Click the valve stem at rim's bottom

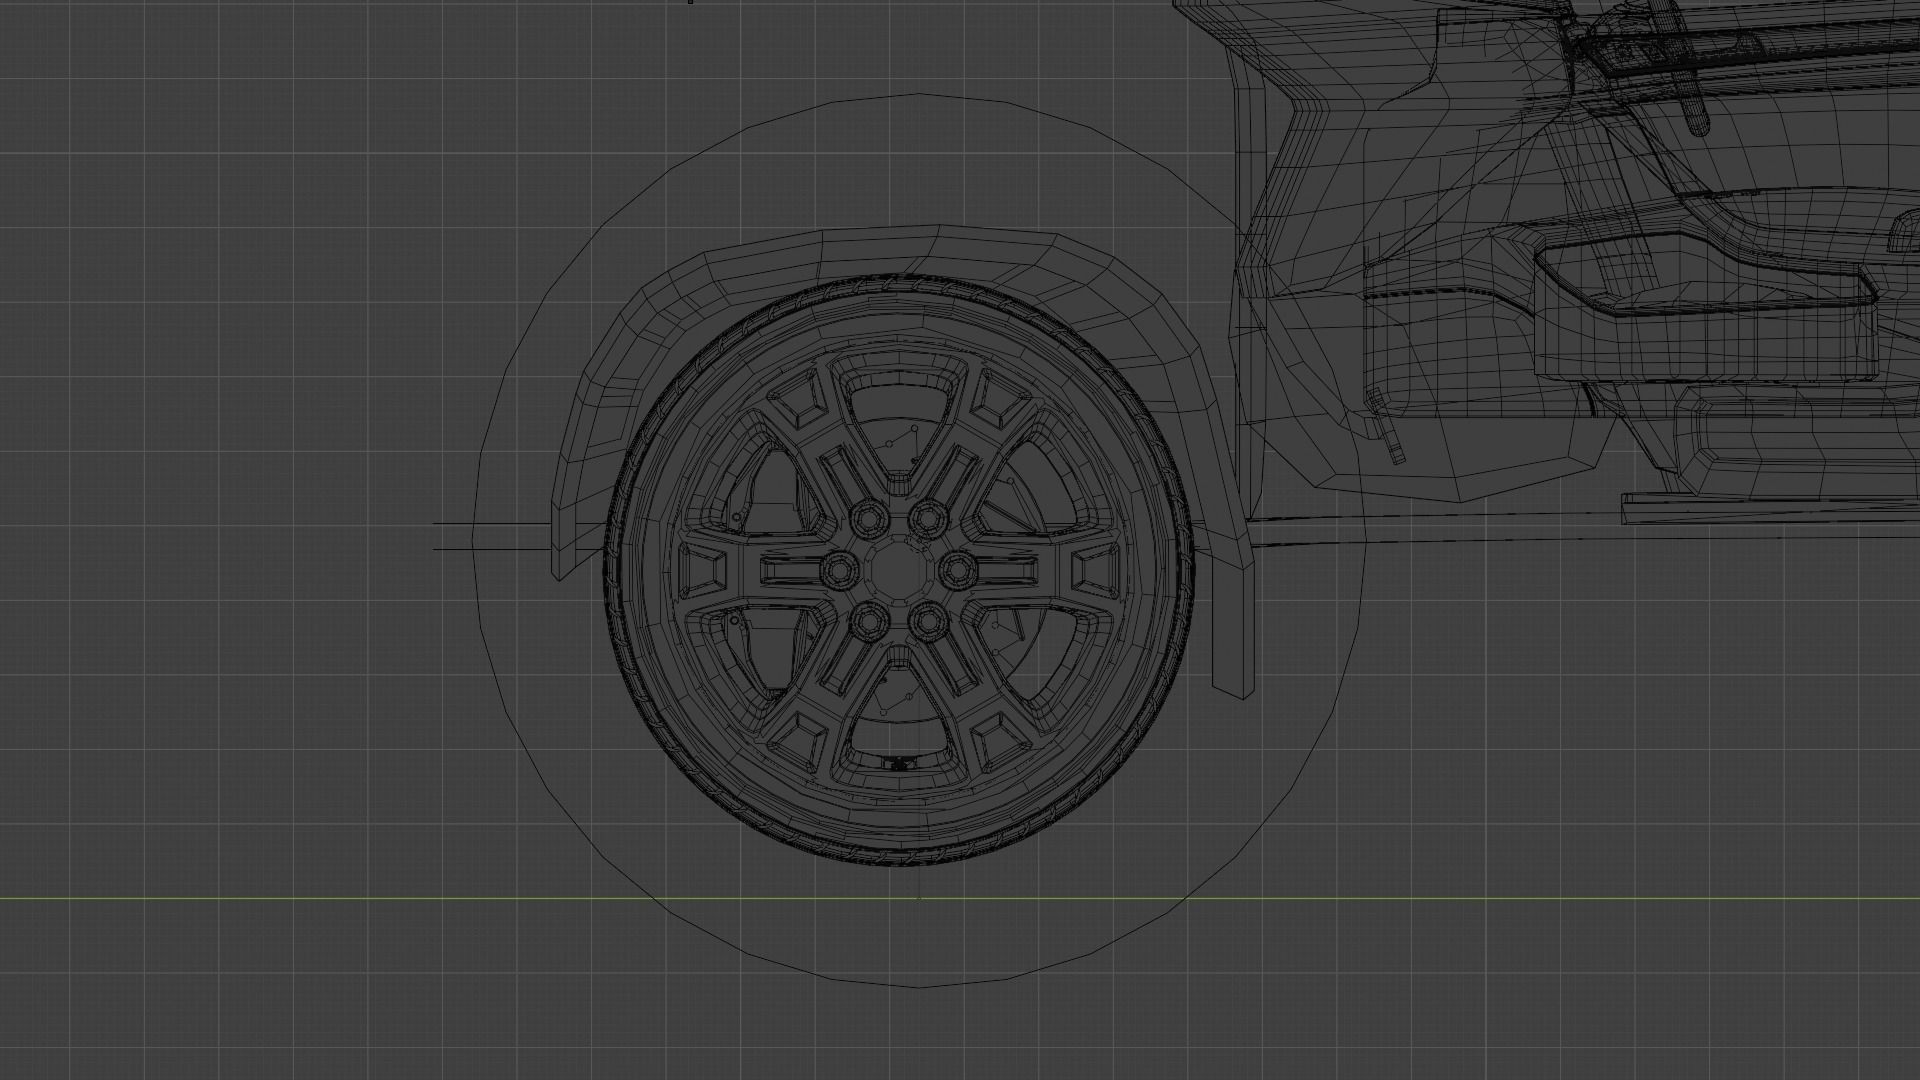point(900,764)
